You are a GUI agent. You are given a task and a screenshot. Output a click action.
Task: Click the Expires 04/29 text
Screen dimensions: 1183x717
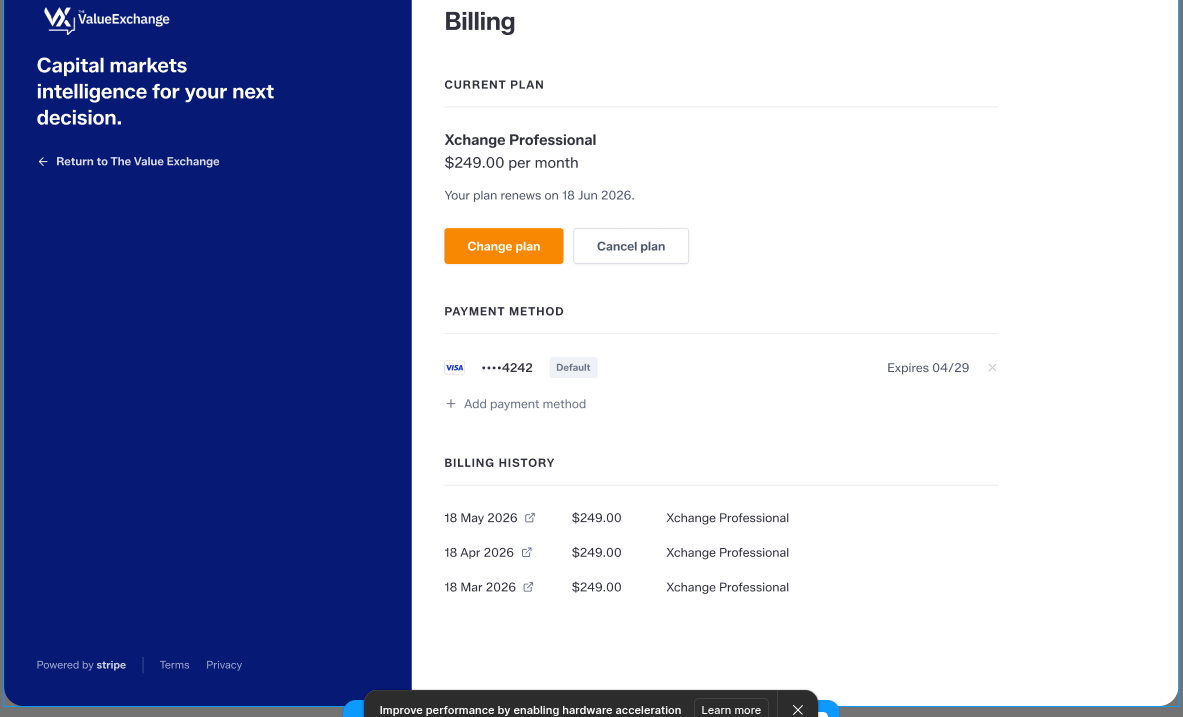[928, 368]
